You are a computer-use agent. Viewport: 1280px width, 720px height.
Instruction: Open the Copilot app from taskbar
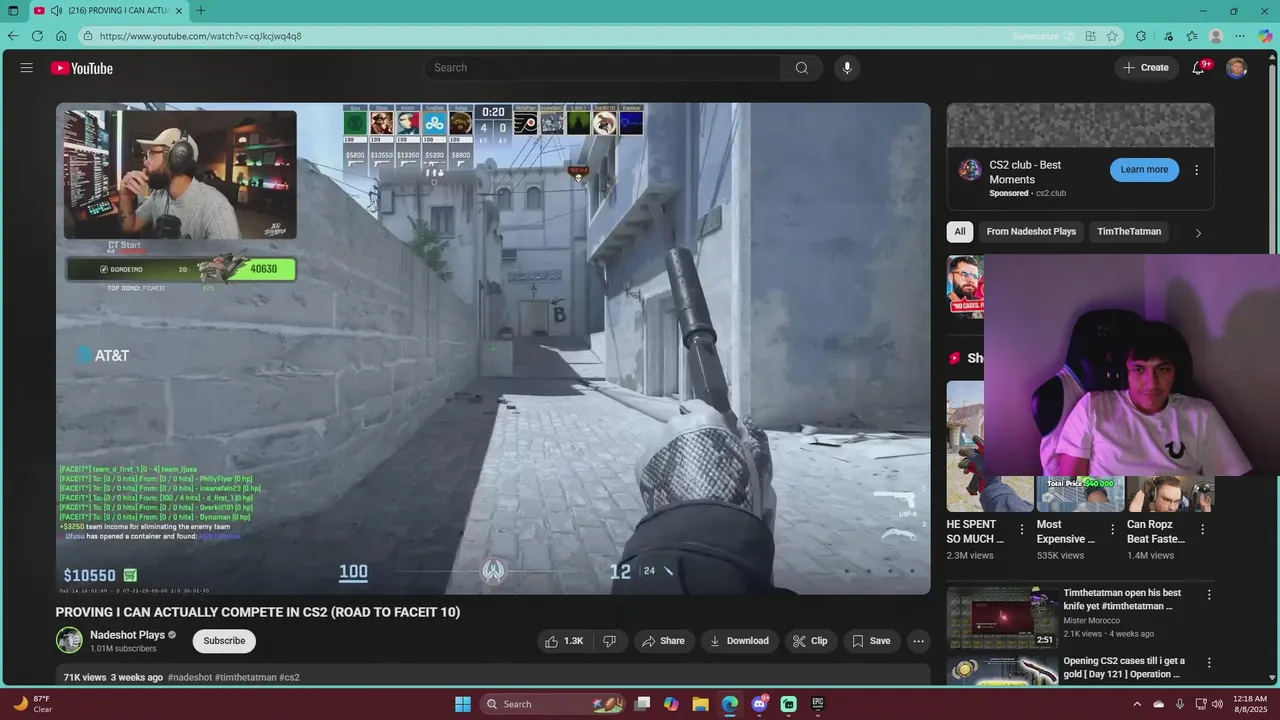pos(671,704)
